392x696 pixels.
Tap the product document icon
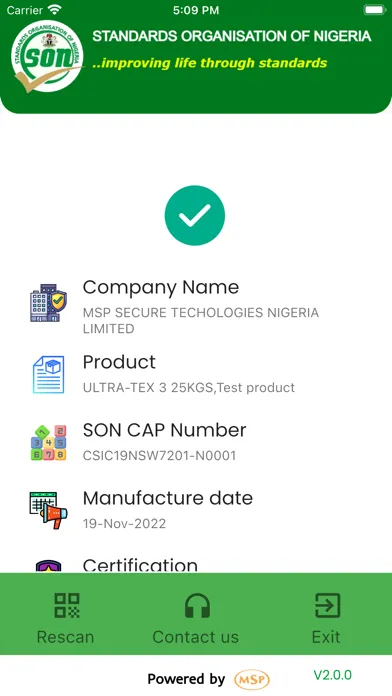pos(48,374)
